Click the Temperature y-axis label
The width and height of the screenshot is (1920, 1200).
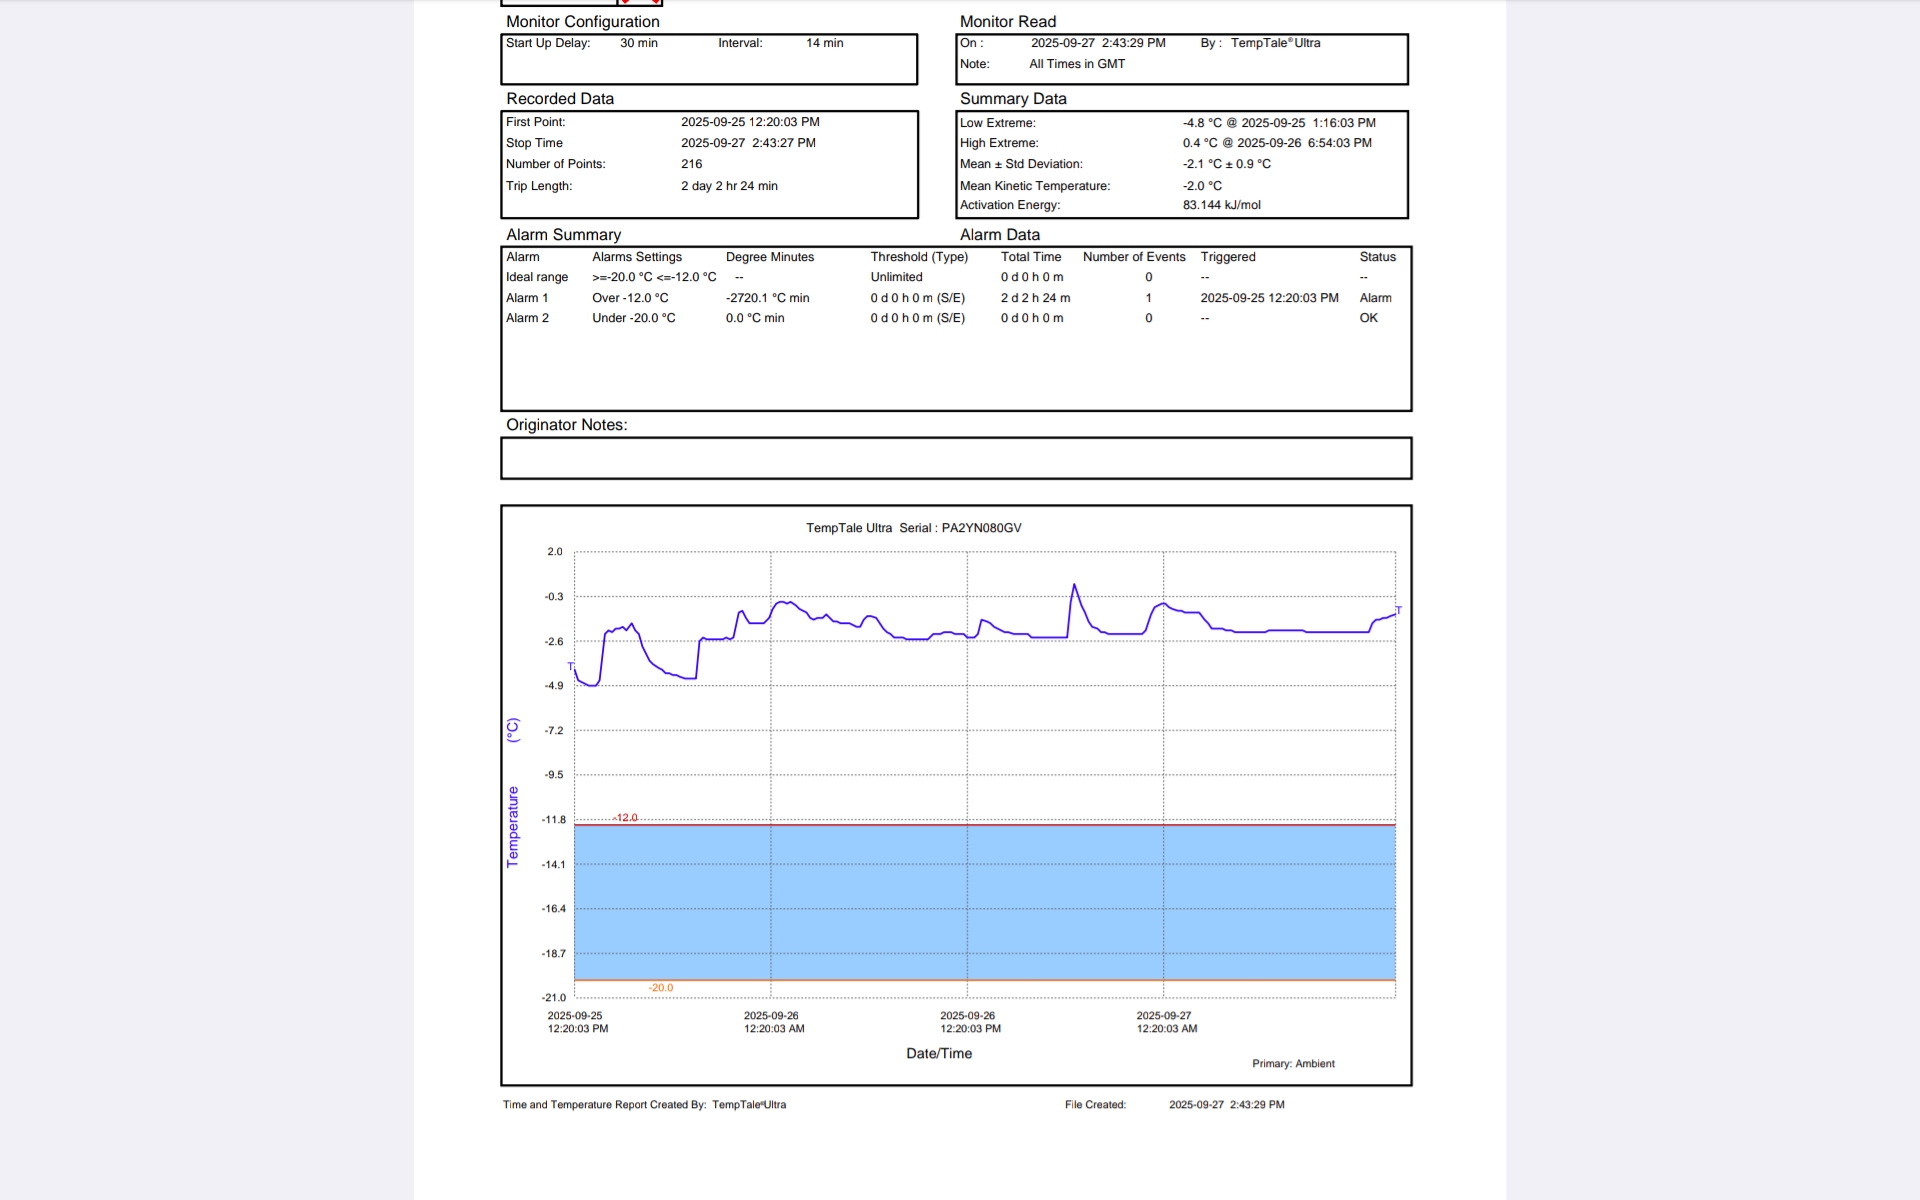tap(513, 826)
